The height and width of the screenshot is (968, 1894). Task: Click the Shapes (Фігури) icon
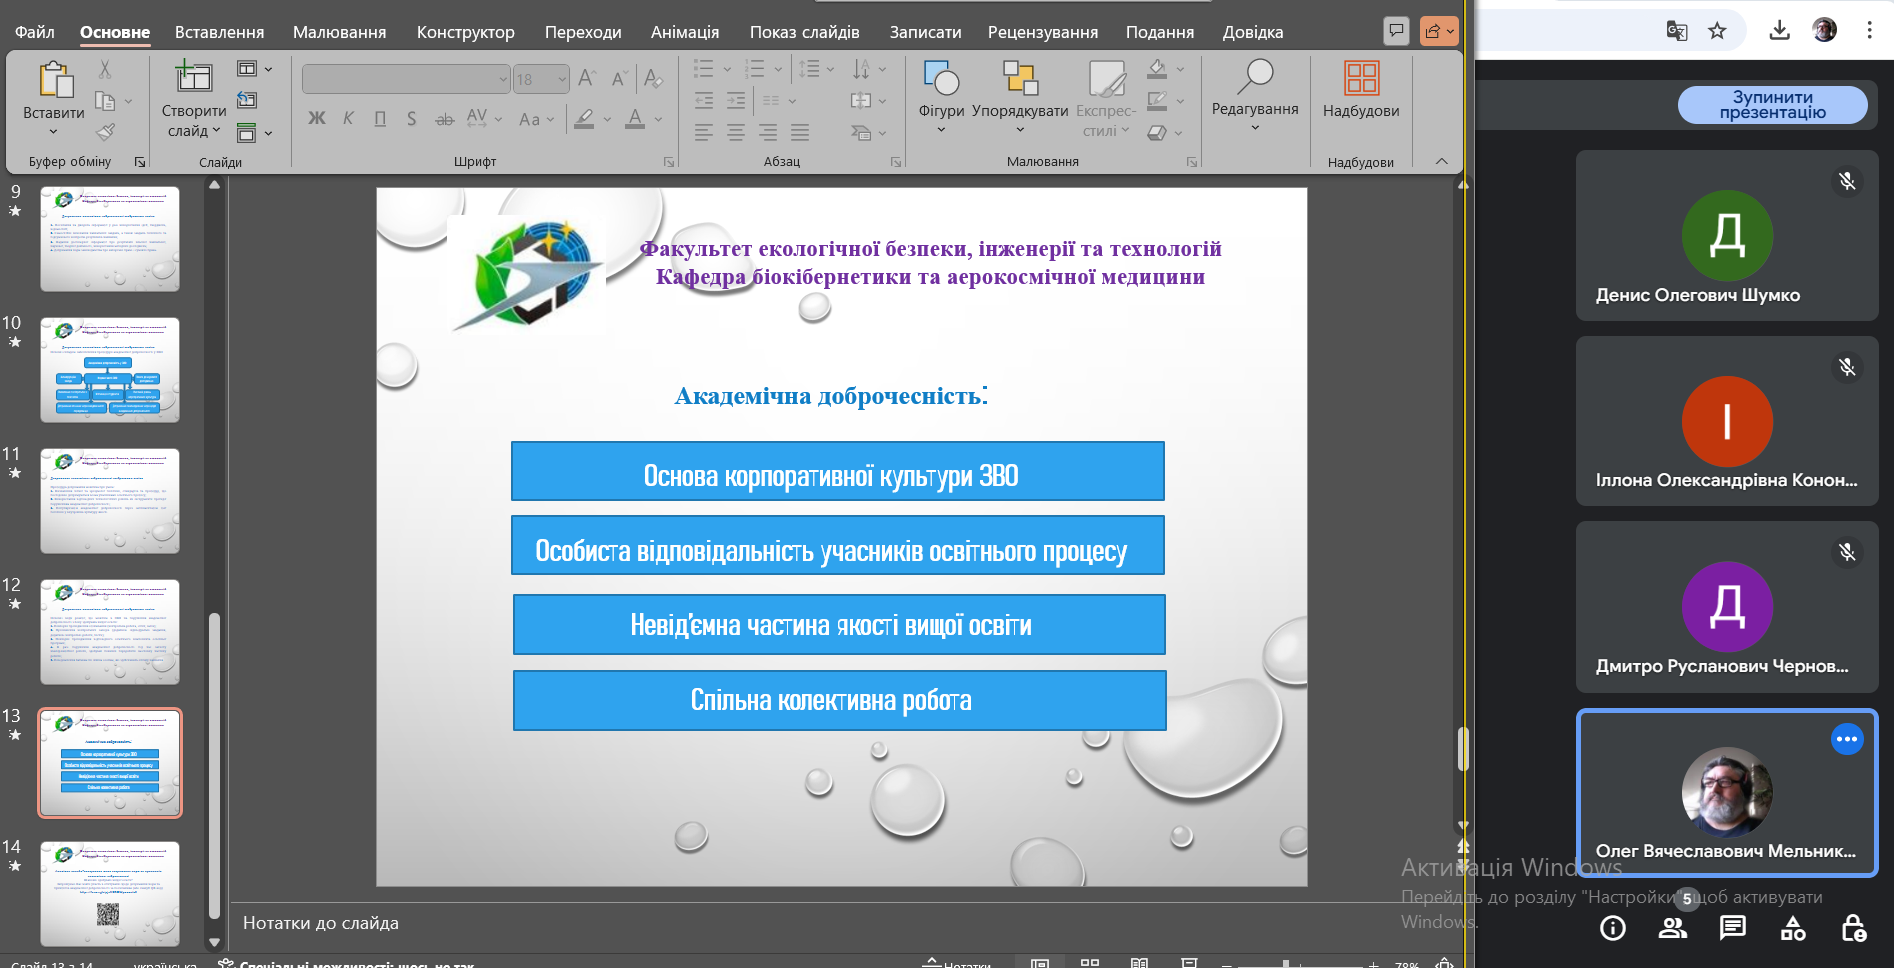[x=940, y=79]
